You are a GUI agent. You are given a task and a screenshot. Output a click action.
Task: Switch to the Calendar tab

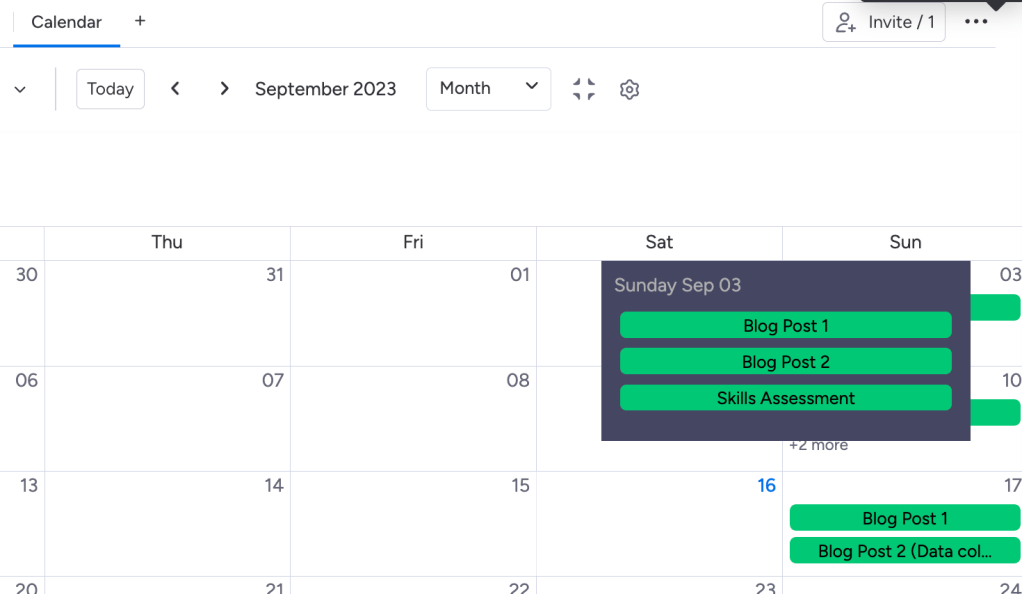pyautogui.click(x=66, y=22)
